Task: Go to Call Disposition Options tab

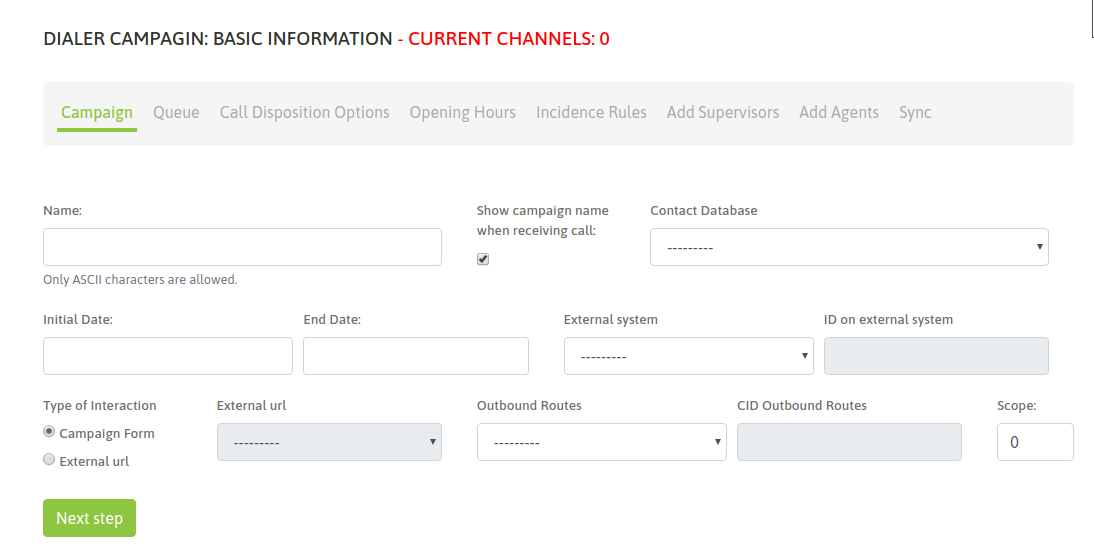Action: tap(304, 112)
